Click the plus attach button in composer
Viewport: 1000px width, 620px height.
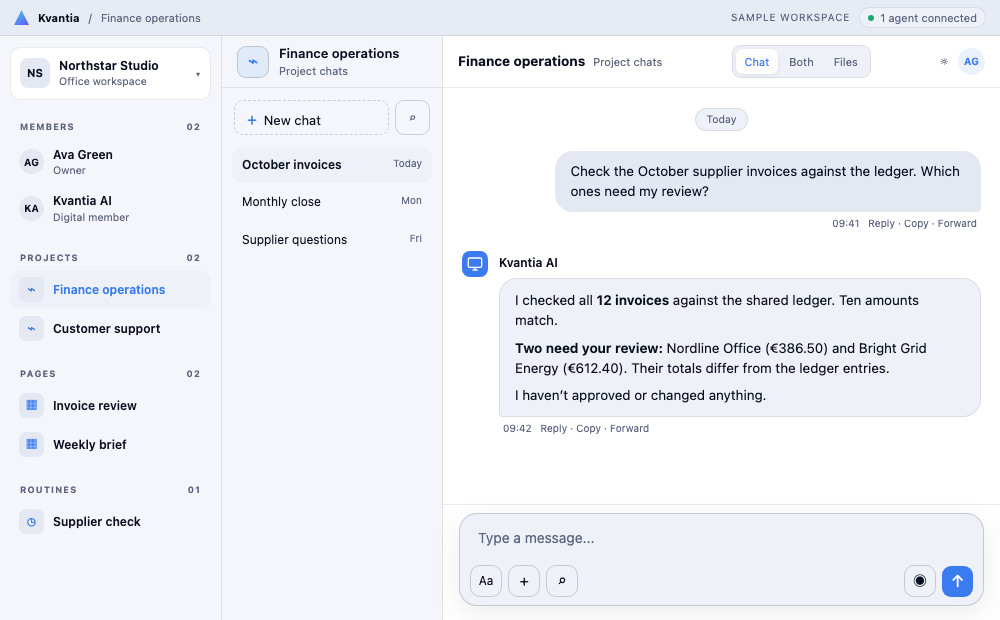tap(524, 581)
